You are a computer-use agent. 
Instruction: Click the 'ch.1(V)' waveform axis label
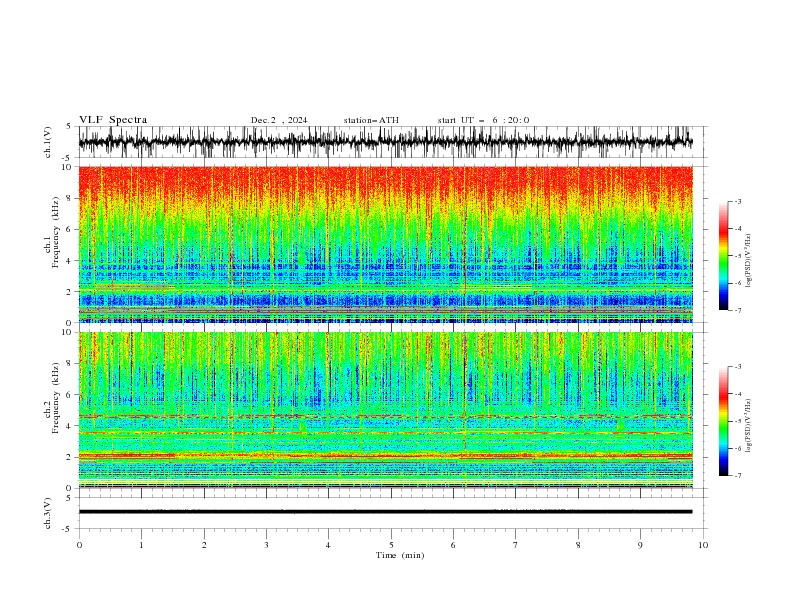[48, 142]
